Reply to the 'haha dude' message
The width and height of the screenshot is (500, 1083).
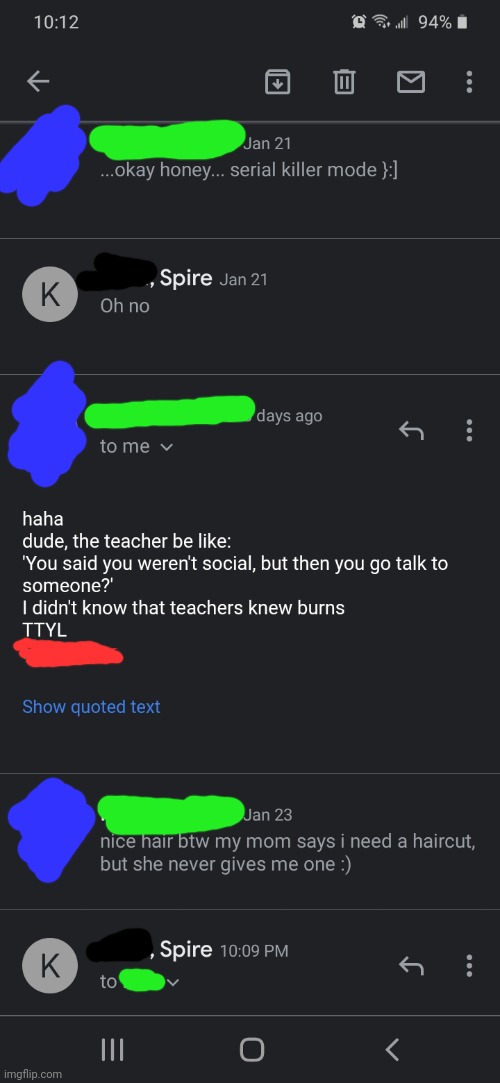coord(411,431)
